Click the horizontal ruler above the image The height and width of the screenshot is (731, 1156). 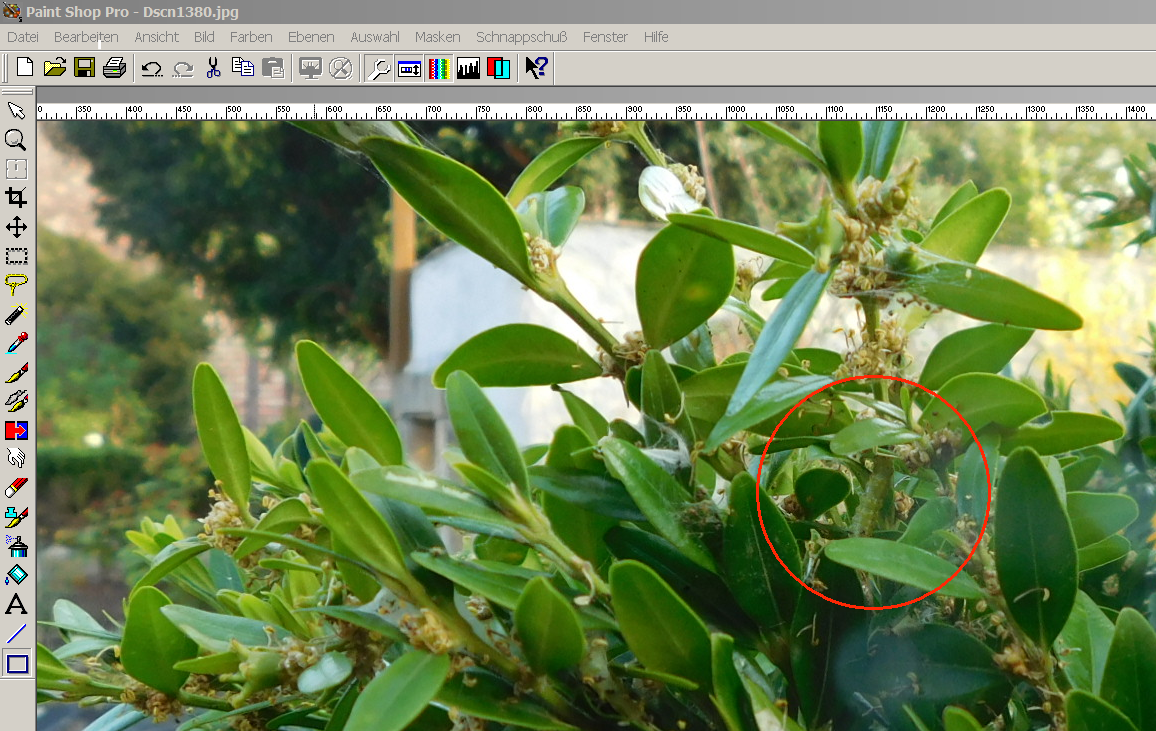596,112
